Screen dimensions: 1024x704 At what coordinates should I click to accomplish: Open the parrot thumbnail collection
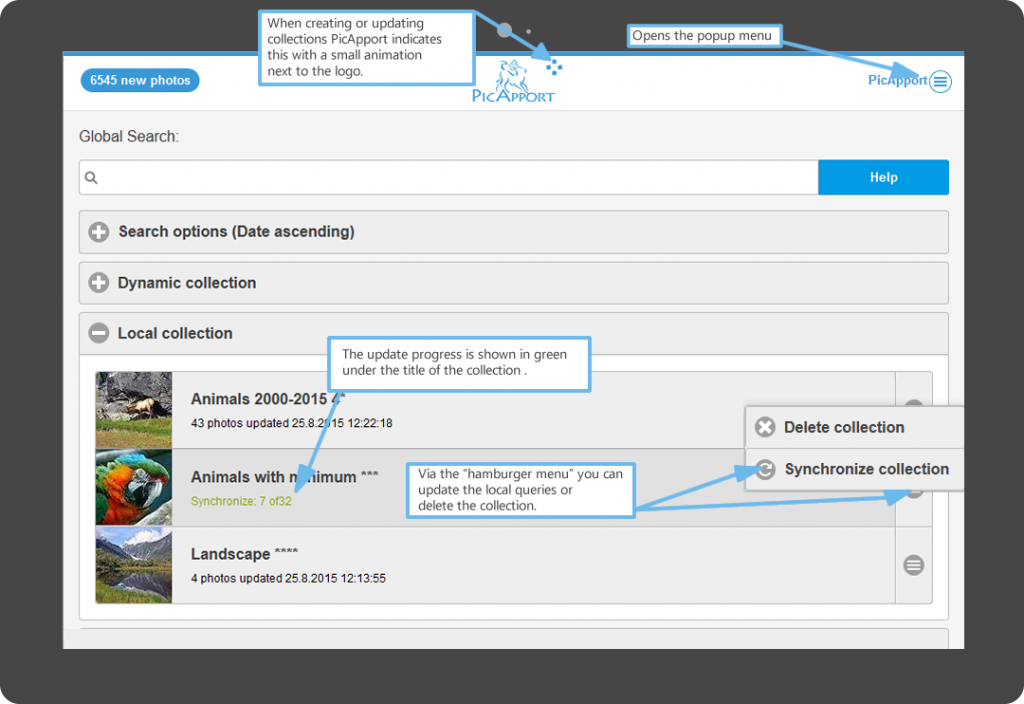pyautogui.click(x=134, y=487)
